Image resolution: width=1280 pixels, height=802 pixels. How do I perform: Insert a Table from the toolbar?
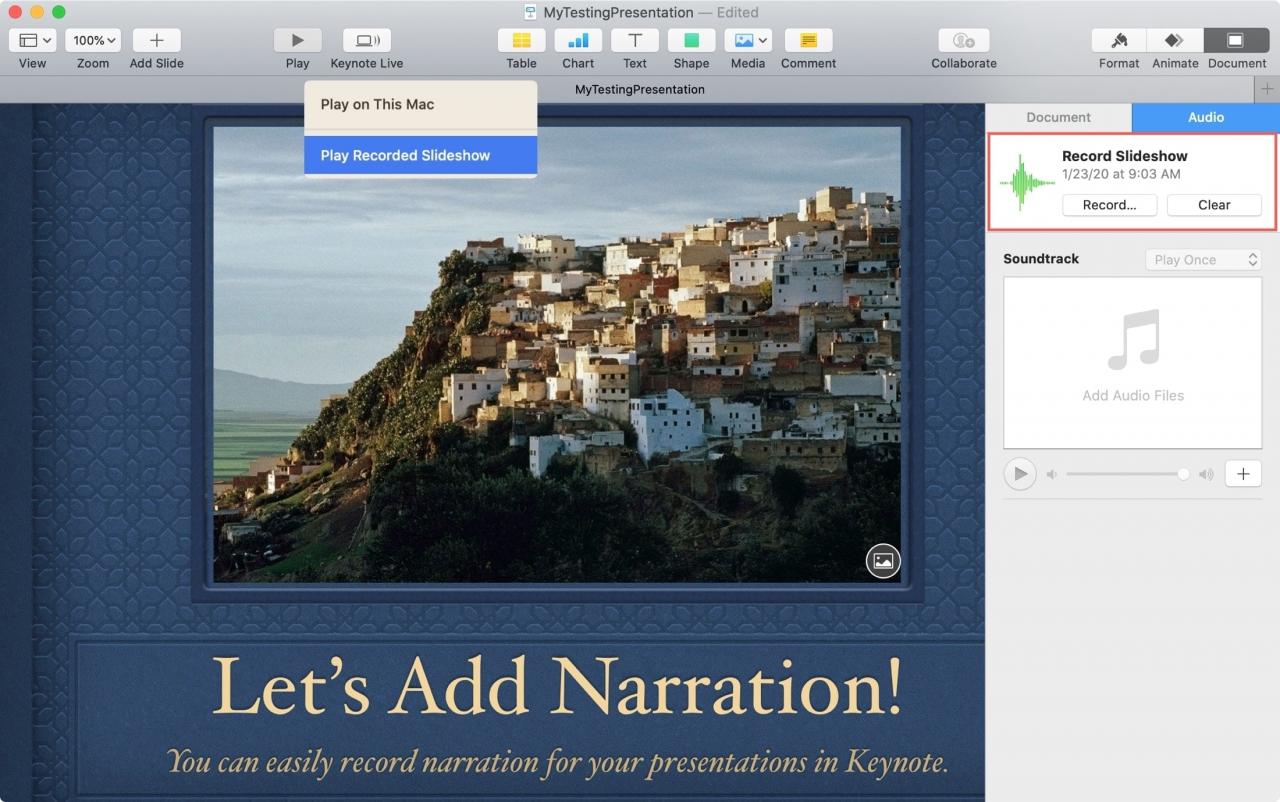[521, 40]
